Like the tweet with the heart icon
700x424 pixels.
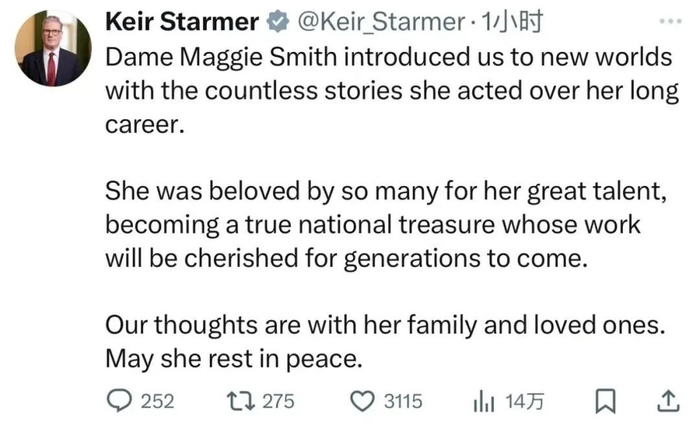click(362, 401)
